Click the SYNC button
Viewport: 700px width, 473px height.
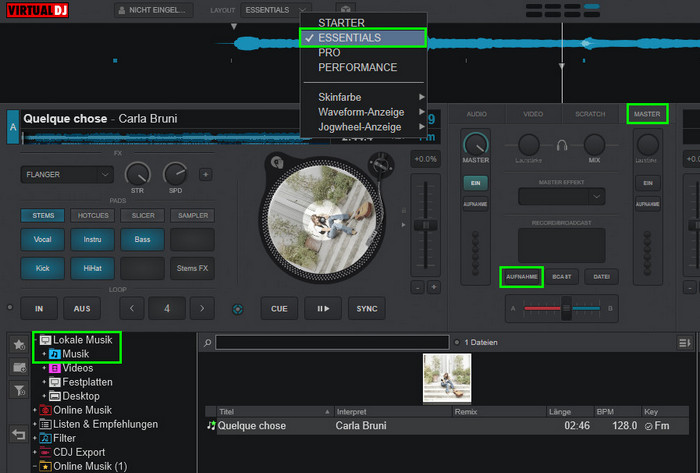(x=367, y=309)
